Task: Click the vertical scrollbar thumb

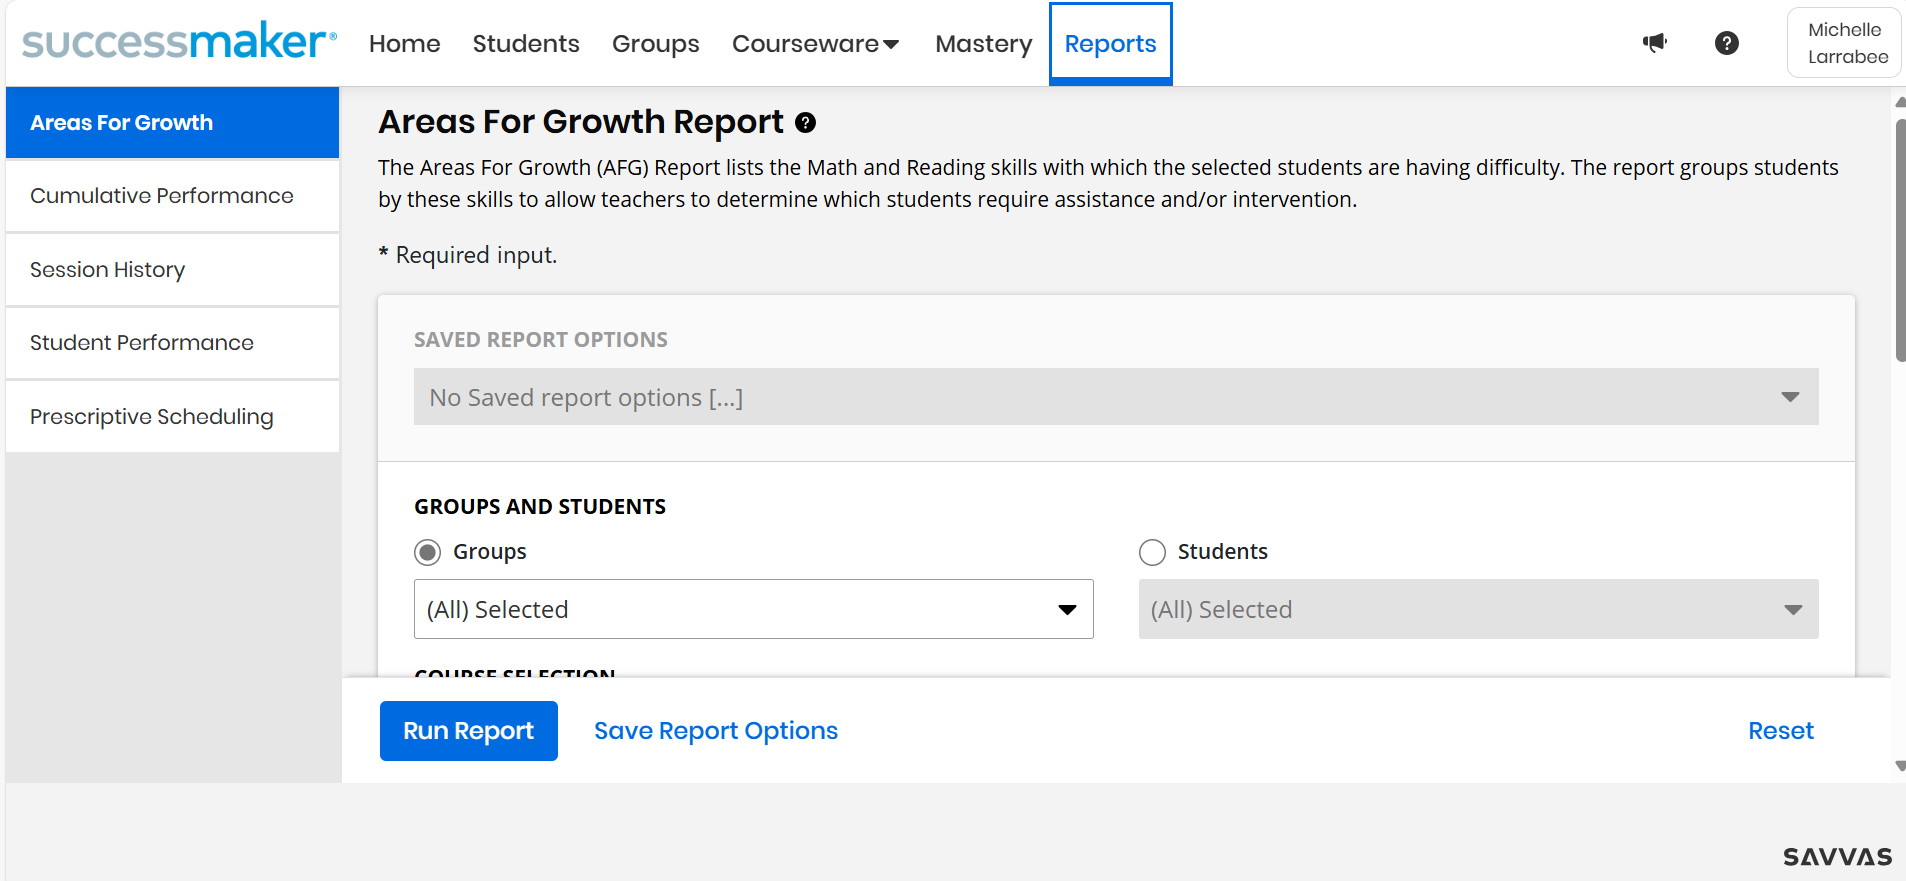Action: pos(1900,240)
